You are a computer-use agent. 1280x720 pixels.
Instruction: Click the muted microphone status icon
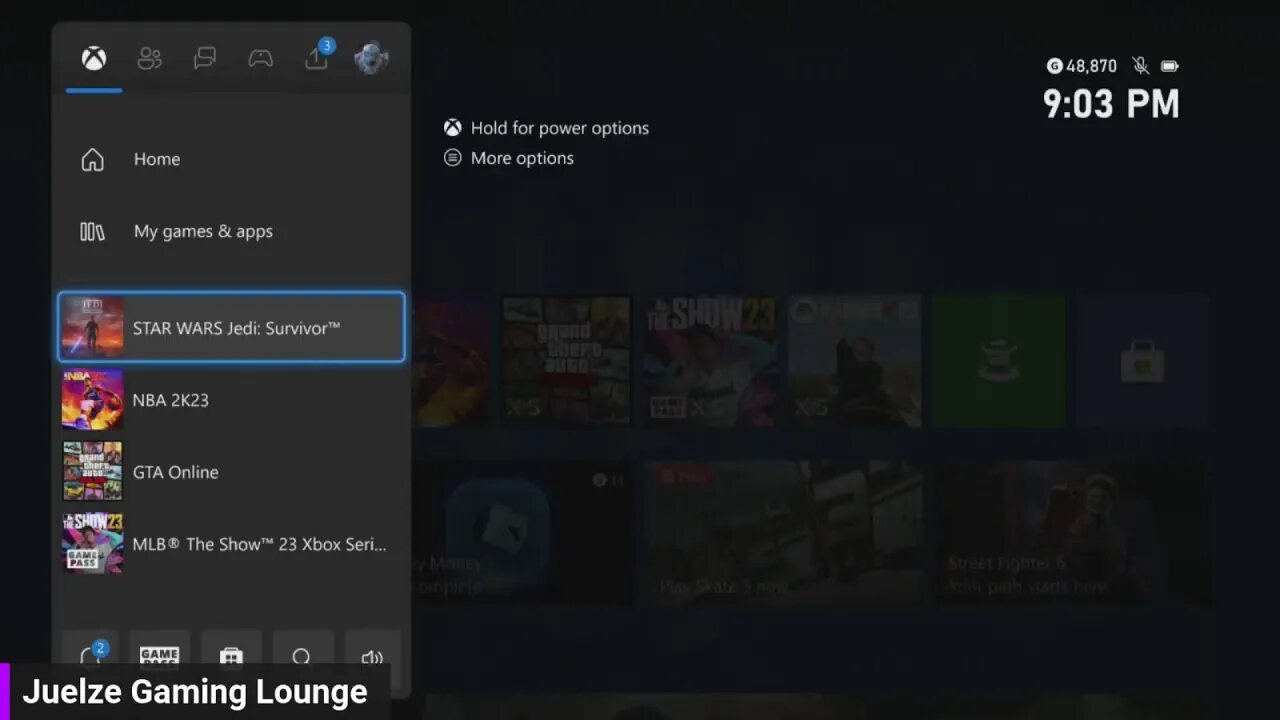[x=1140, y=66]
